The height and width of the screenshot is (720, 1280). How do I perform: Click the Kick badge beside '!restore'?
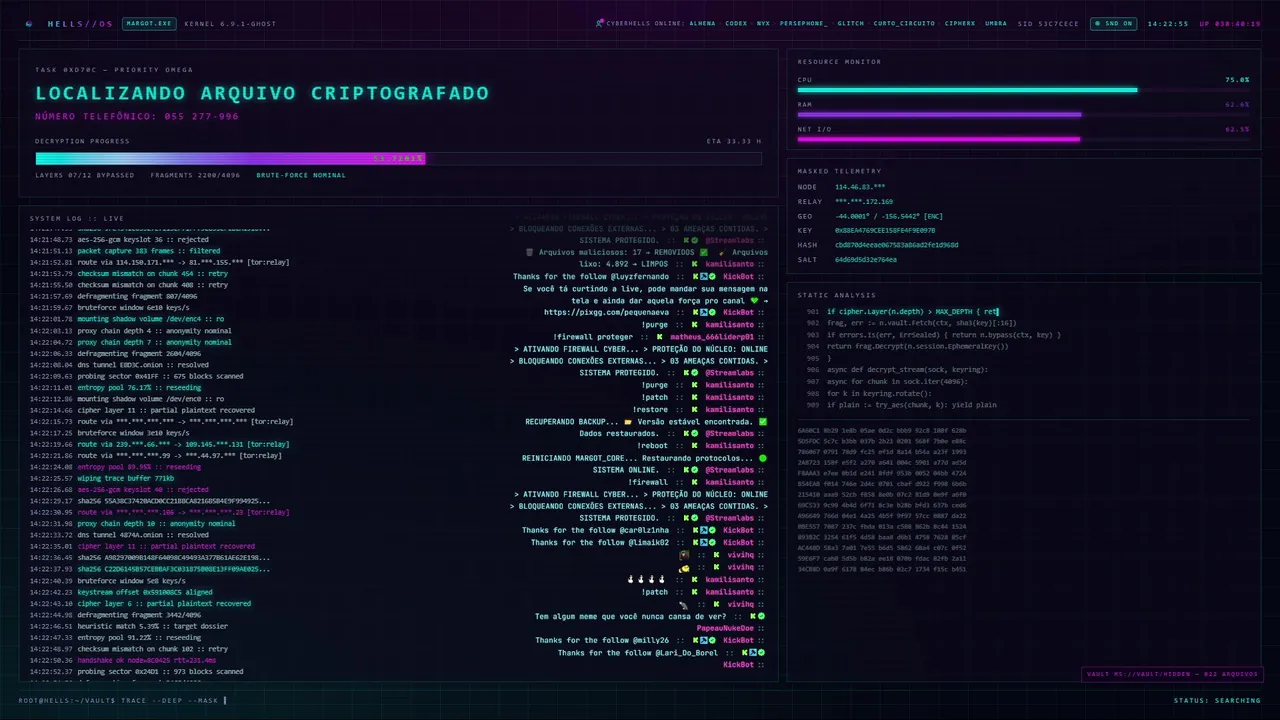pyautogui.click(x=694, y=409)
